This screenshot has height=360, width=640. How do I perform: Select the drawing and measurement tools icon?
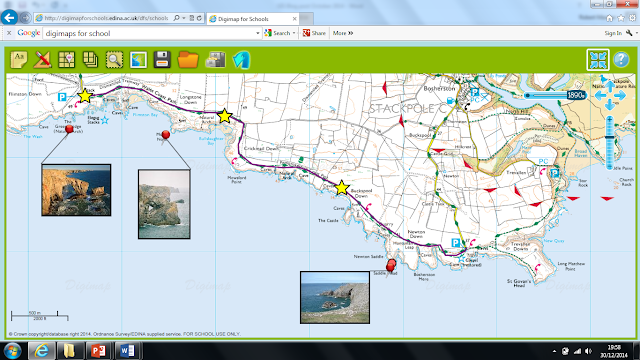coord(42,60)
